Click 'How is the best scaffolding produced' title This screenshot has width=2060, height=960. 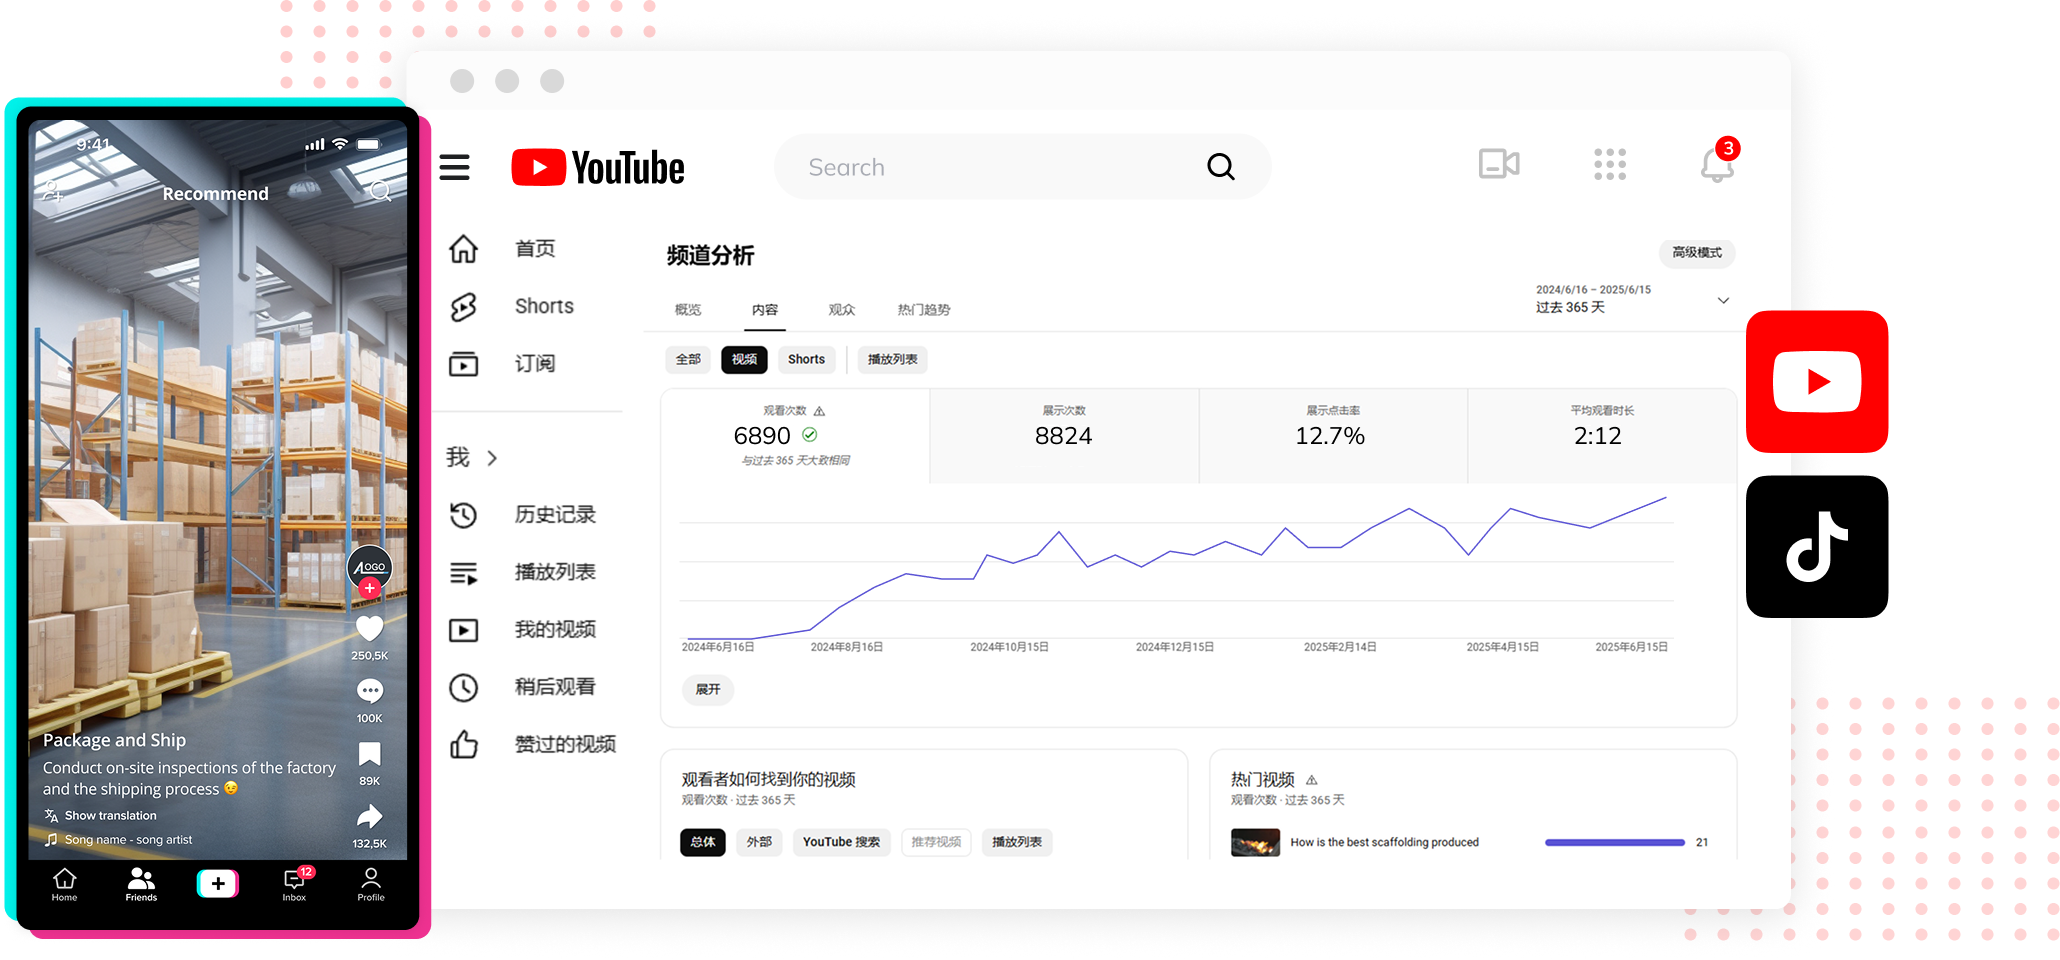1384,842
